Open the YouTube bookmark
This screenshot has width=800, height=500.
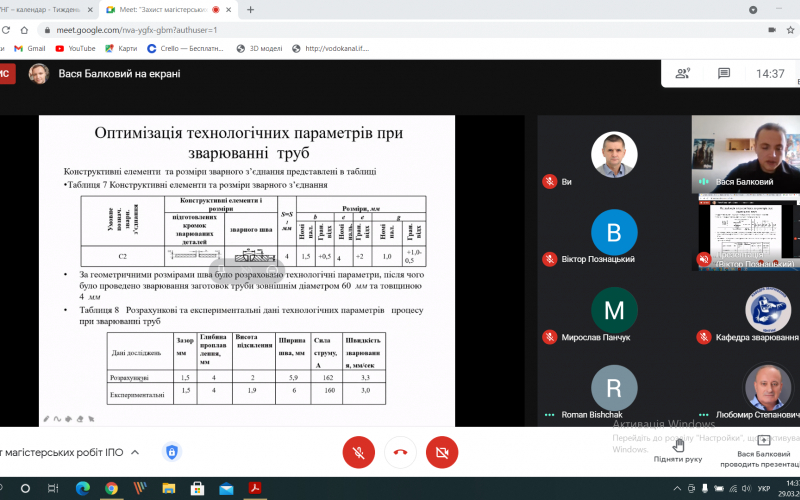coord(76,48)
